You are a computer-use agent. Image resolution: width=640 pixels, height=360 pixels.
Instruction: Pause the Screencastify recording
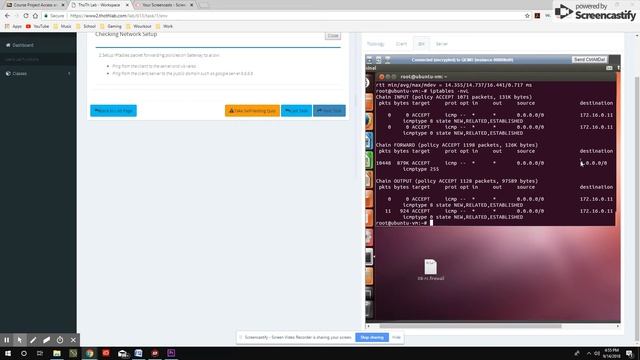(7, 340)
